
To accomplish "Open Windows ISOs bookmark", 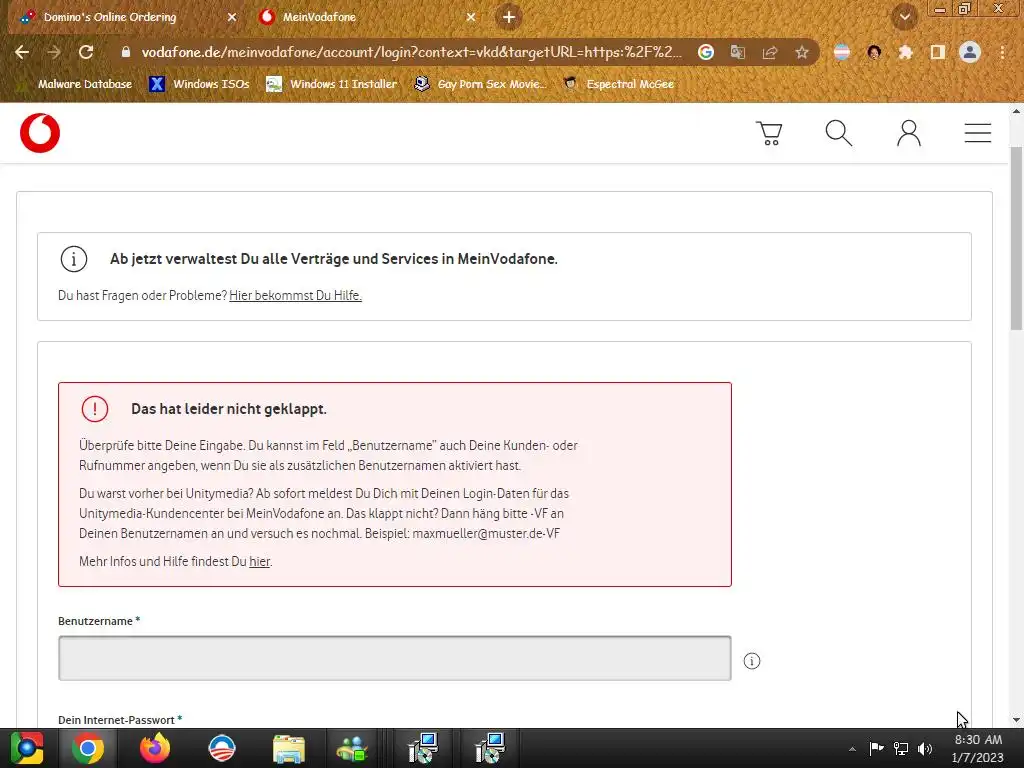I will pyautogui.click(x=200, y=84).
